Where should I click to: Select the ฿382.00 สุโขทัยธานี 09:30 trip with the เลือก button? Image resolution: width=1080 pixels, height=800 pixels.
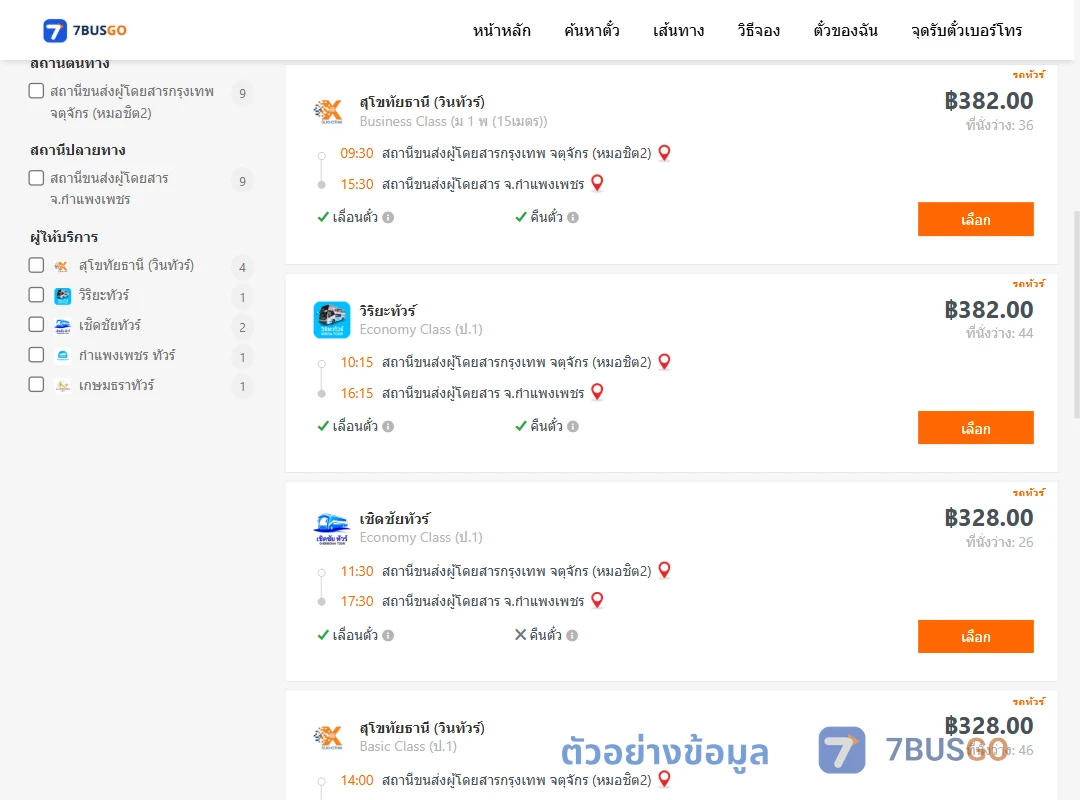coord(975,219)
